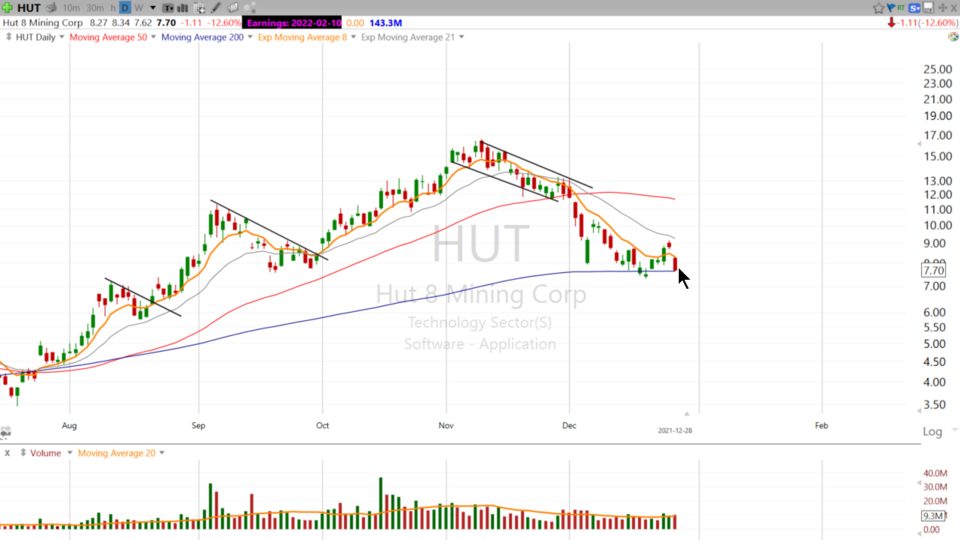Close volume pane with X button
Screen dimensions: 960x540
(7, 453)
